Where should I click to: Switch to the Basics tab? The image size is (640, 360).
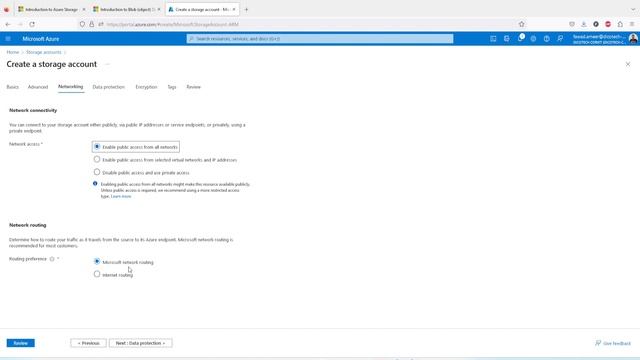(x=13, y=87)
